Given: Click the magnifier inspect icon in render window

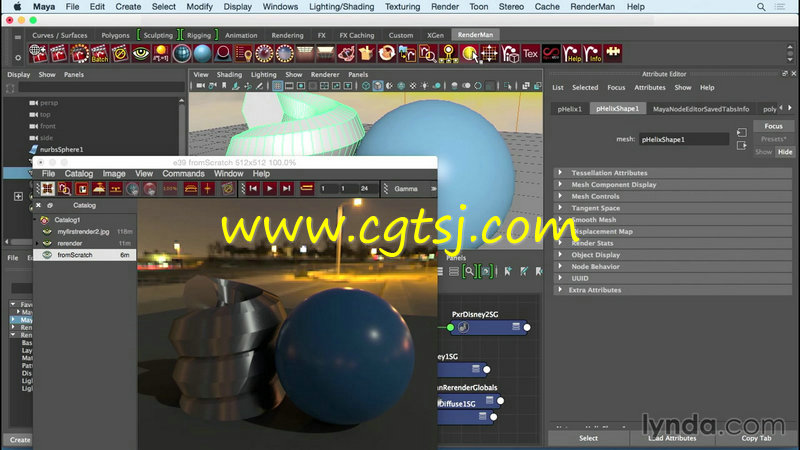Looking at the screenshot, I should tap(64, 189).
